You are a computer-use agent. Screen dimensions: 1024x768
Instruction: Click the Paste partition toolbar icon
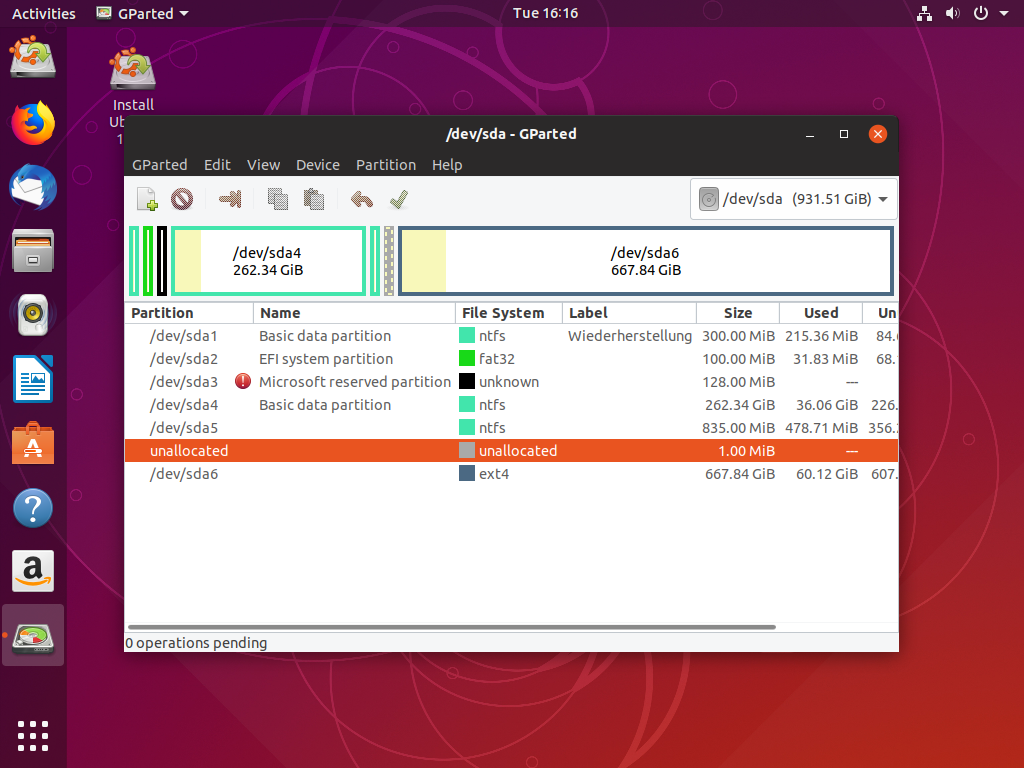coord(314,199)
